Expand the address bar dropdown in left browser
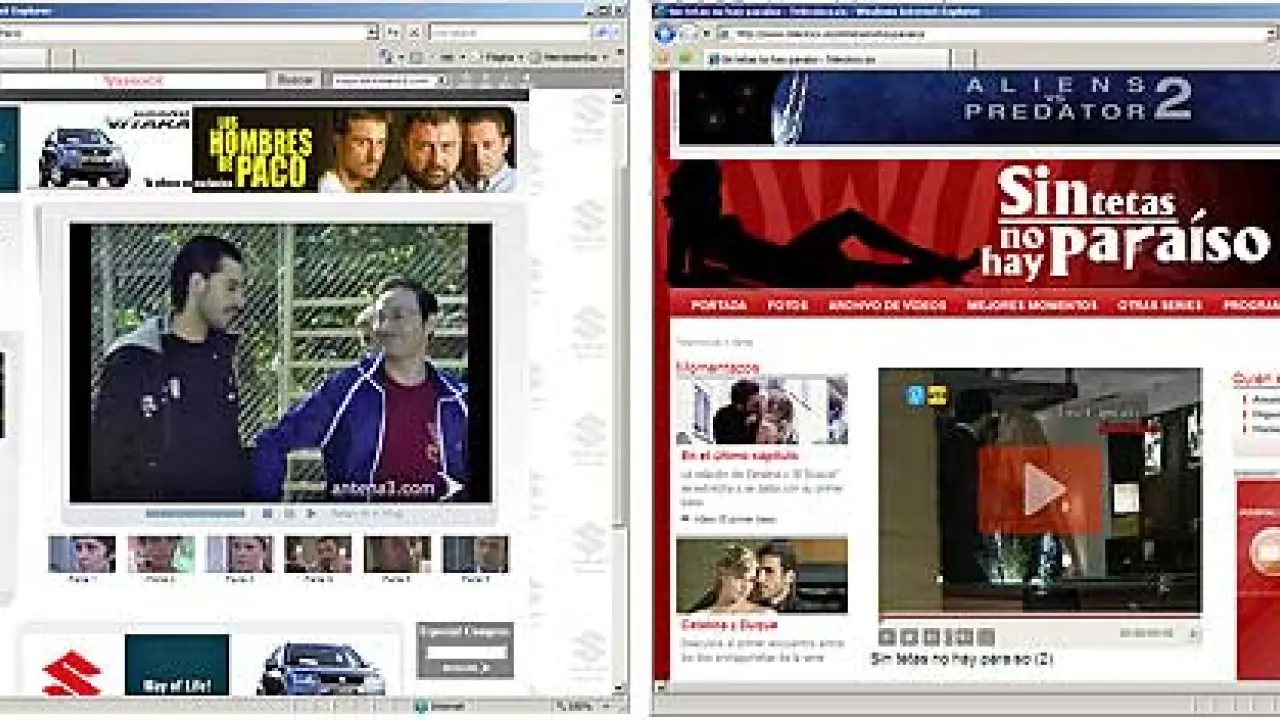The image size is (1280, 720). (372, 33)
